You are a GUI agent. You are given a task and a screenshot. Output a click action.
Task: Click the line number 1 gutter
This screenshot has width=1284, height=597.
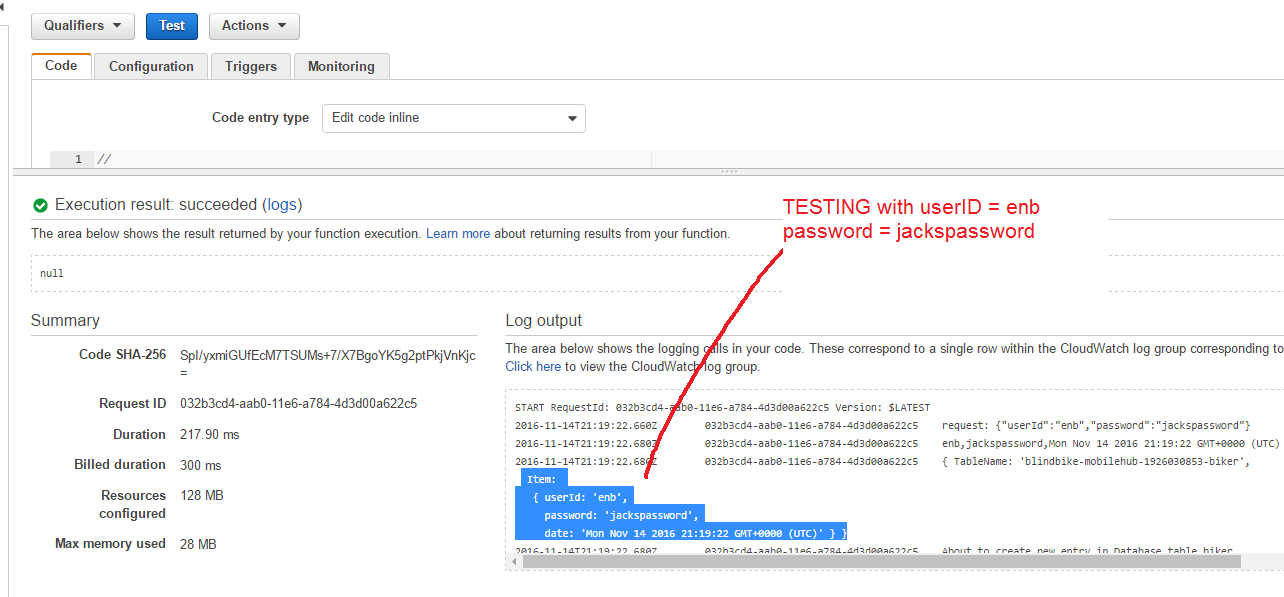pyautogui.click(x=78, y=160)
